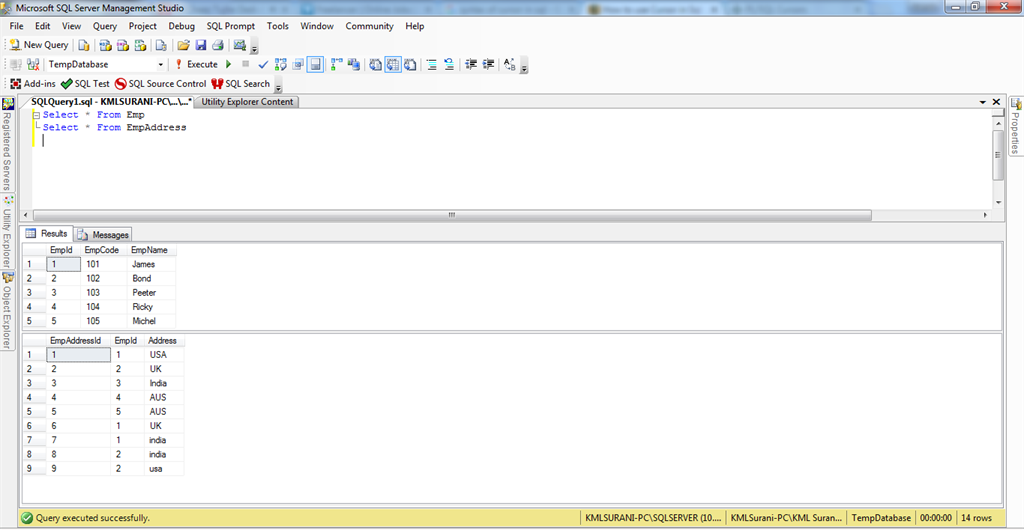Click the Connect icon in the SQL editor toolbar

(x=16, y=65)
